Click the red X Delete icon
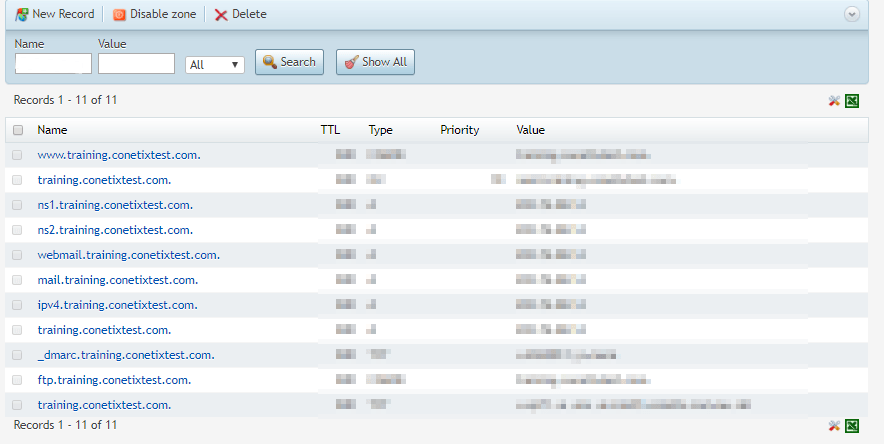The height and width of the screenshot is (444, 884). tap(221, 15)
